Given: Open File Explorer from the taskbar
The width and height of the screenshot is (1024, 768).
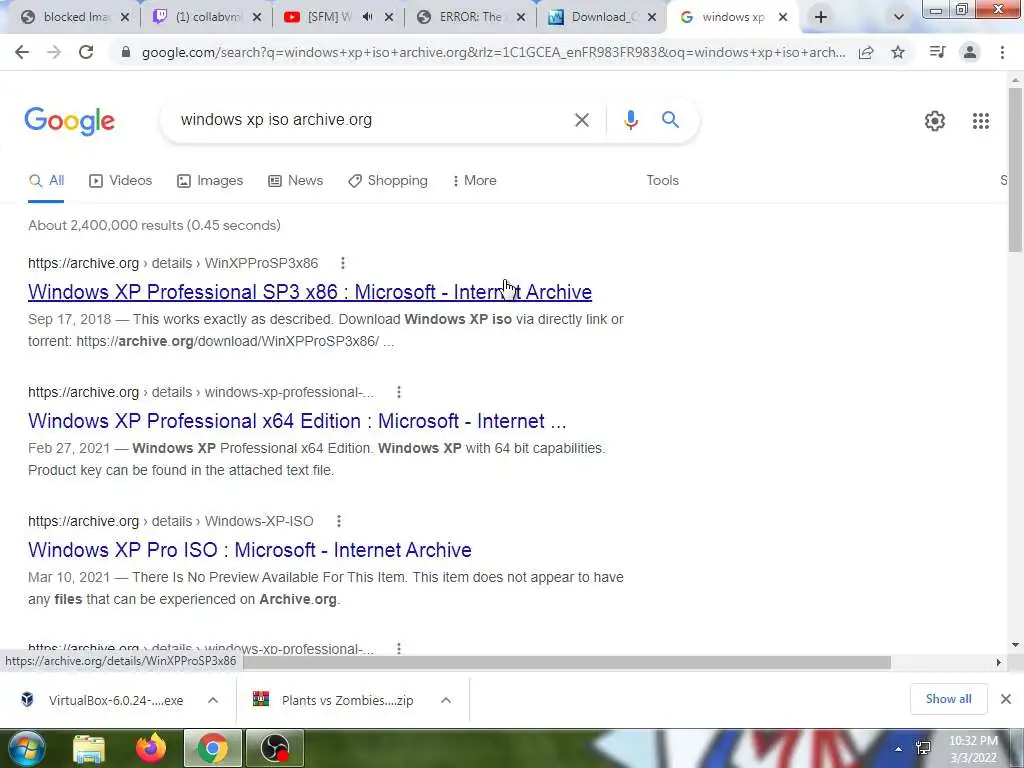Looking at the screenshot, I should (89, 748).
